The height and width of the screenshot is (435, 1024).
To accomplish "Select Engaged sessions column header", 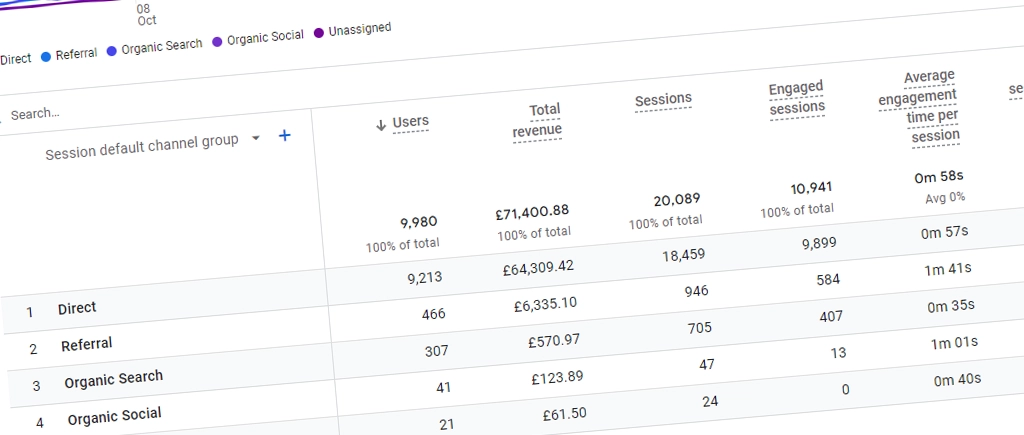I will (796, 98).
